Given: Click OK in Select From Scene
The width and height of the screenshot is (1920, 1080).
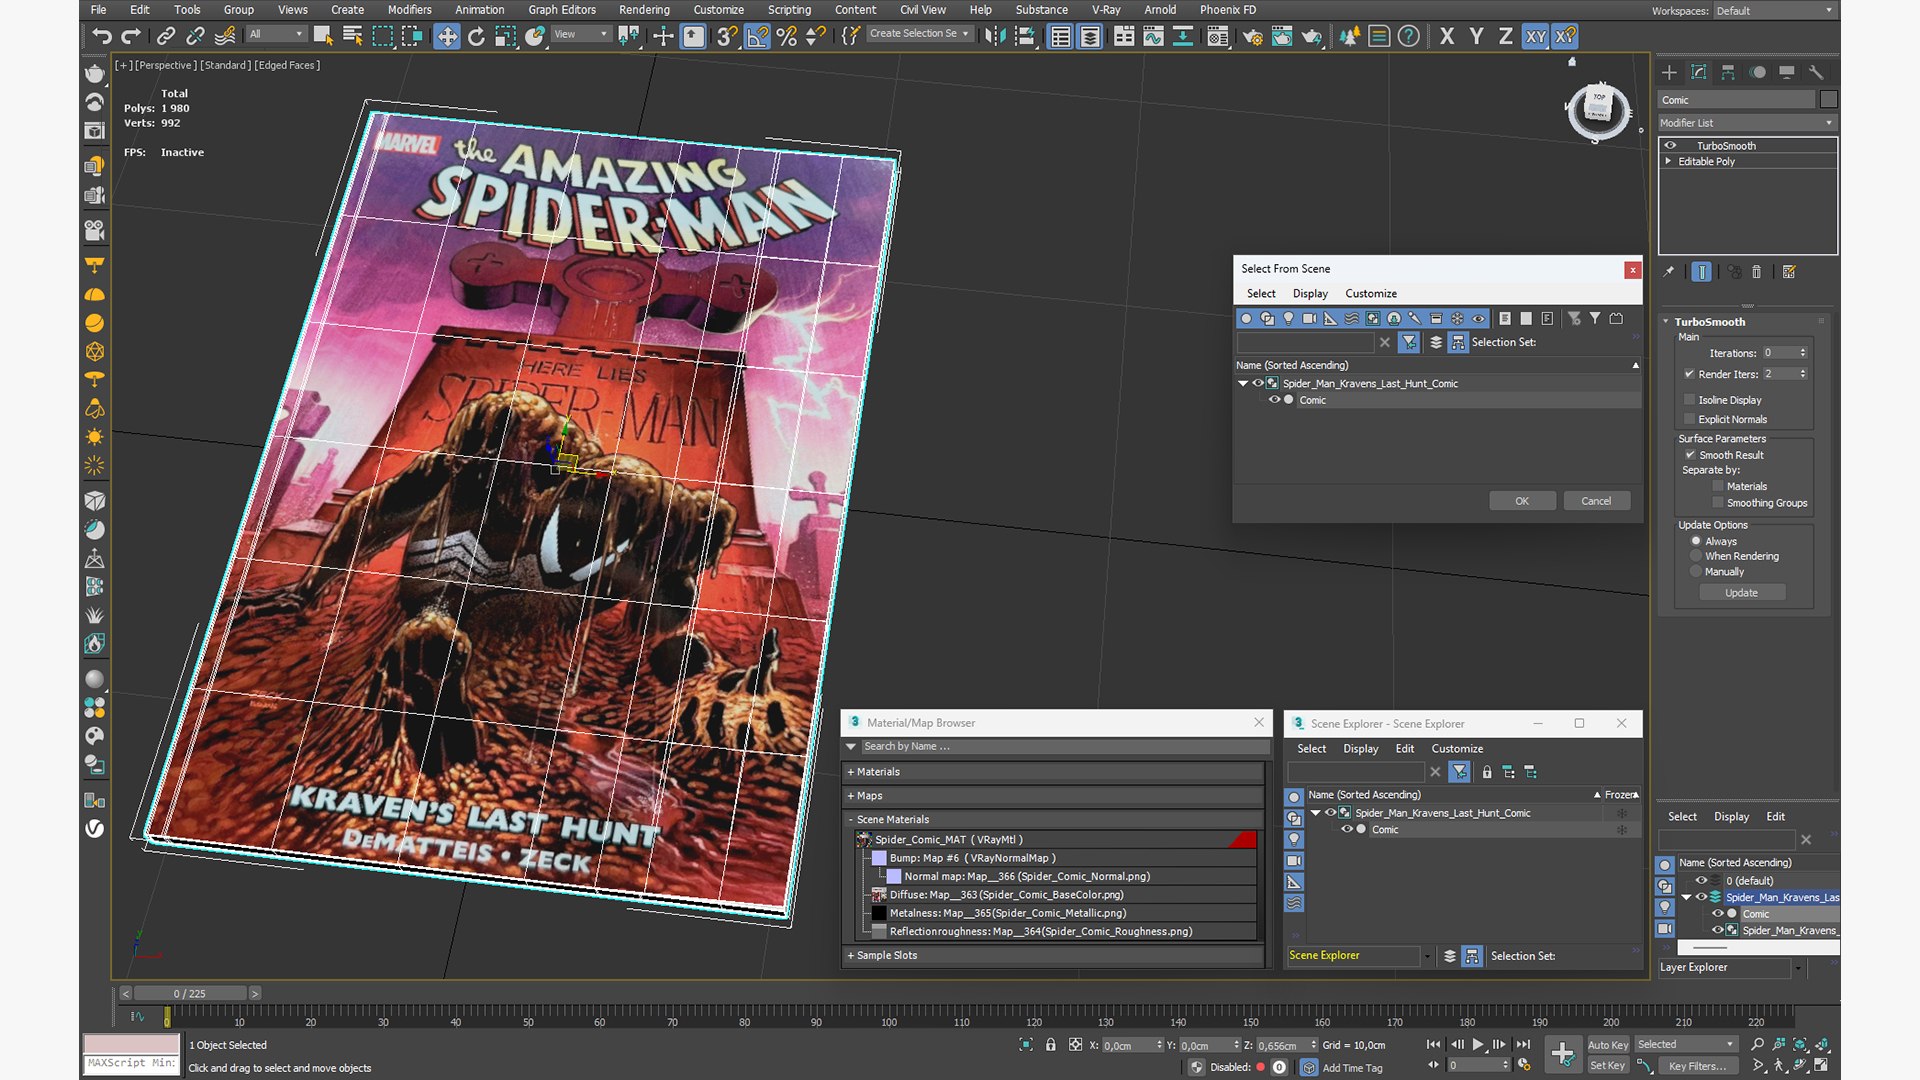Looking at the screenshot, I should point(1522,501).
